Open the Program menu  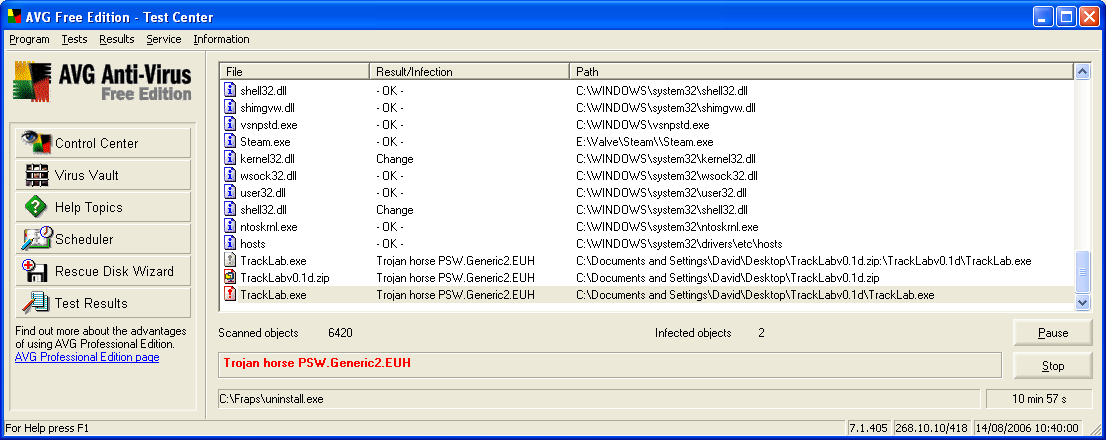click(30, 39)
